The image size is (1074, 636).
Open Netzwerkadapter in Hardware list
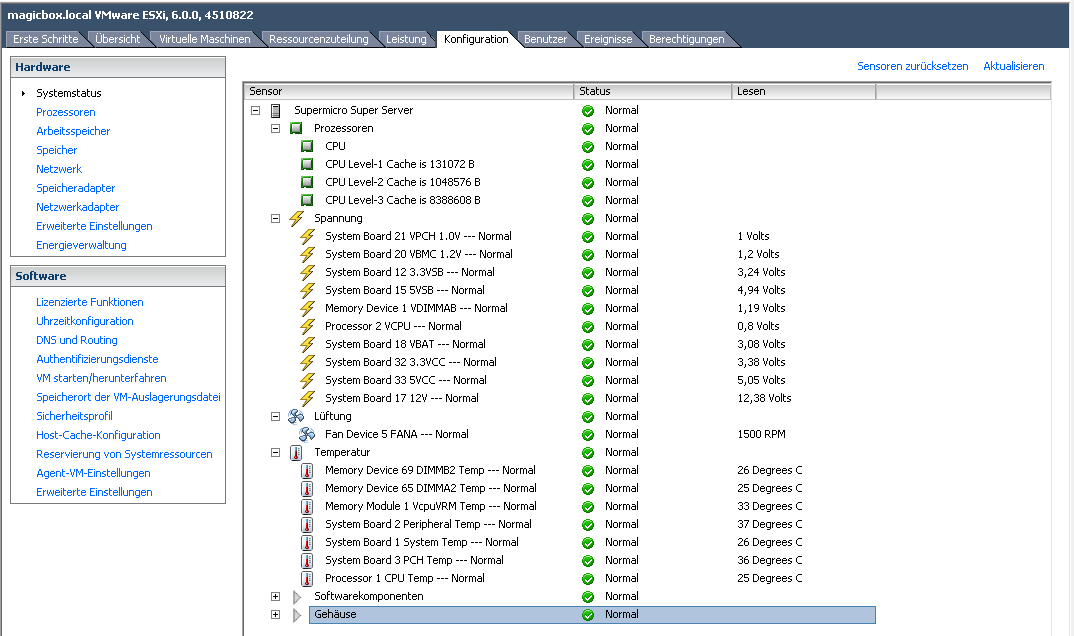point(77,207)
